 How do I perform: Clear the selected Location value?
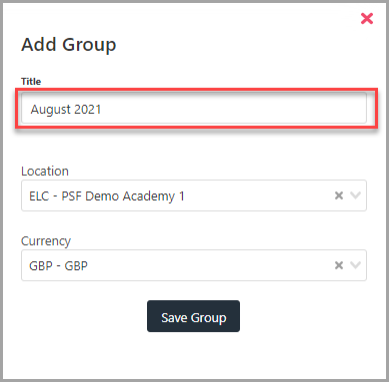(x=339, y=195)
